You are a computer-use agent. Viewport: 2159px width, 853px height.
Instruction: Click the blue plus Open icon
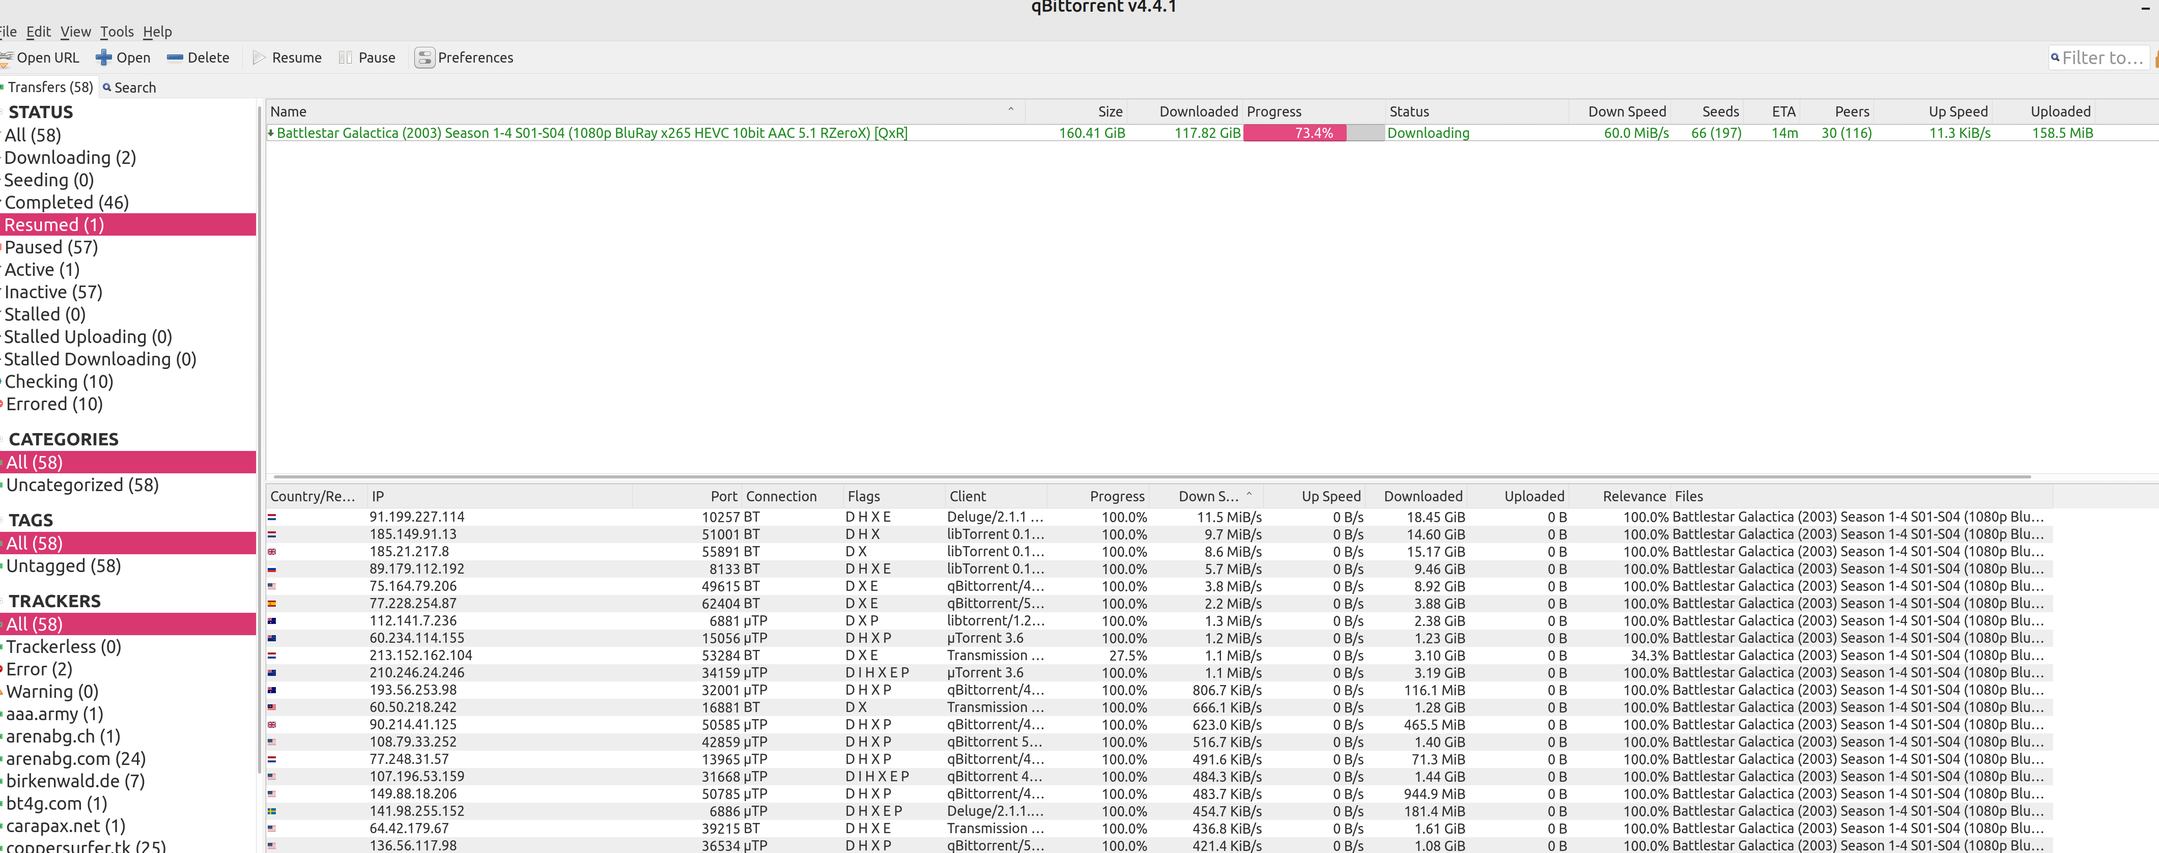tap(103, 58)
